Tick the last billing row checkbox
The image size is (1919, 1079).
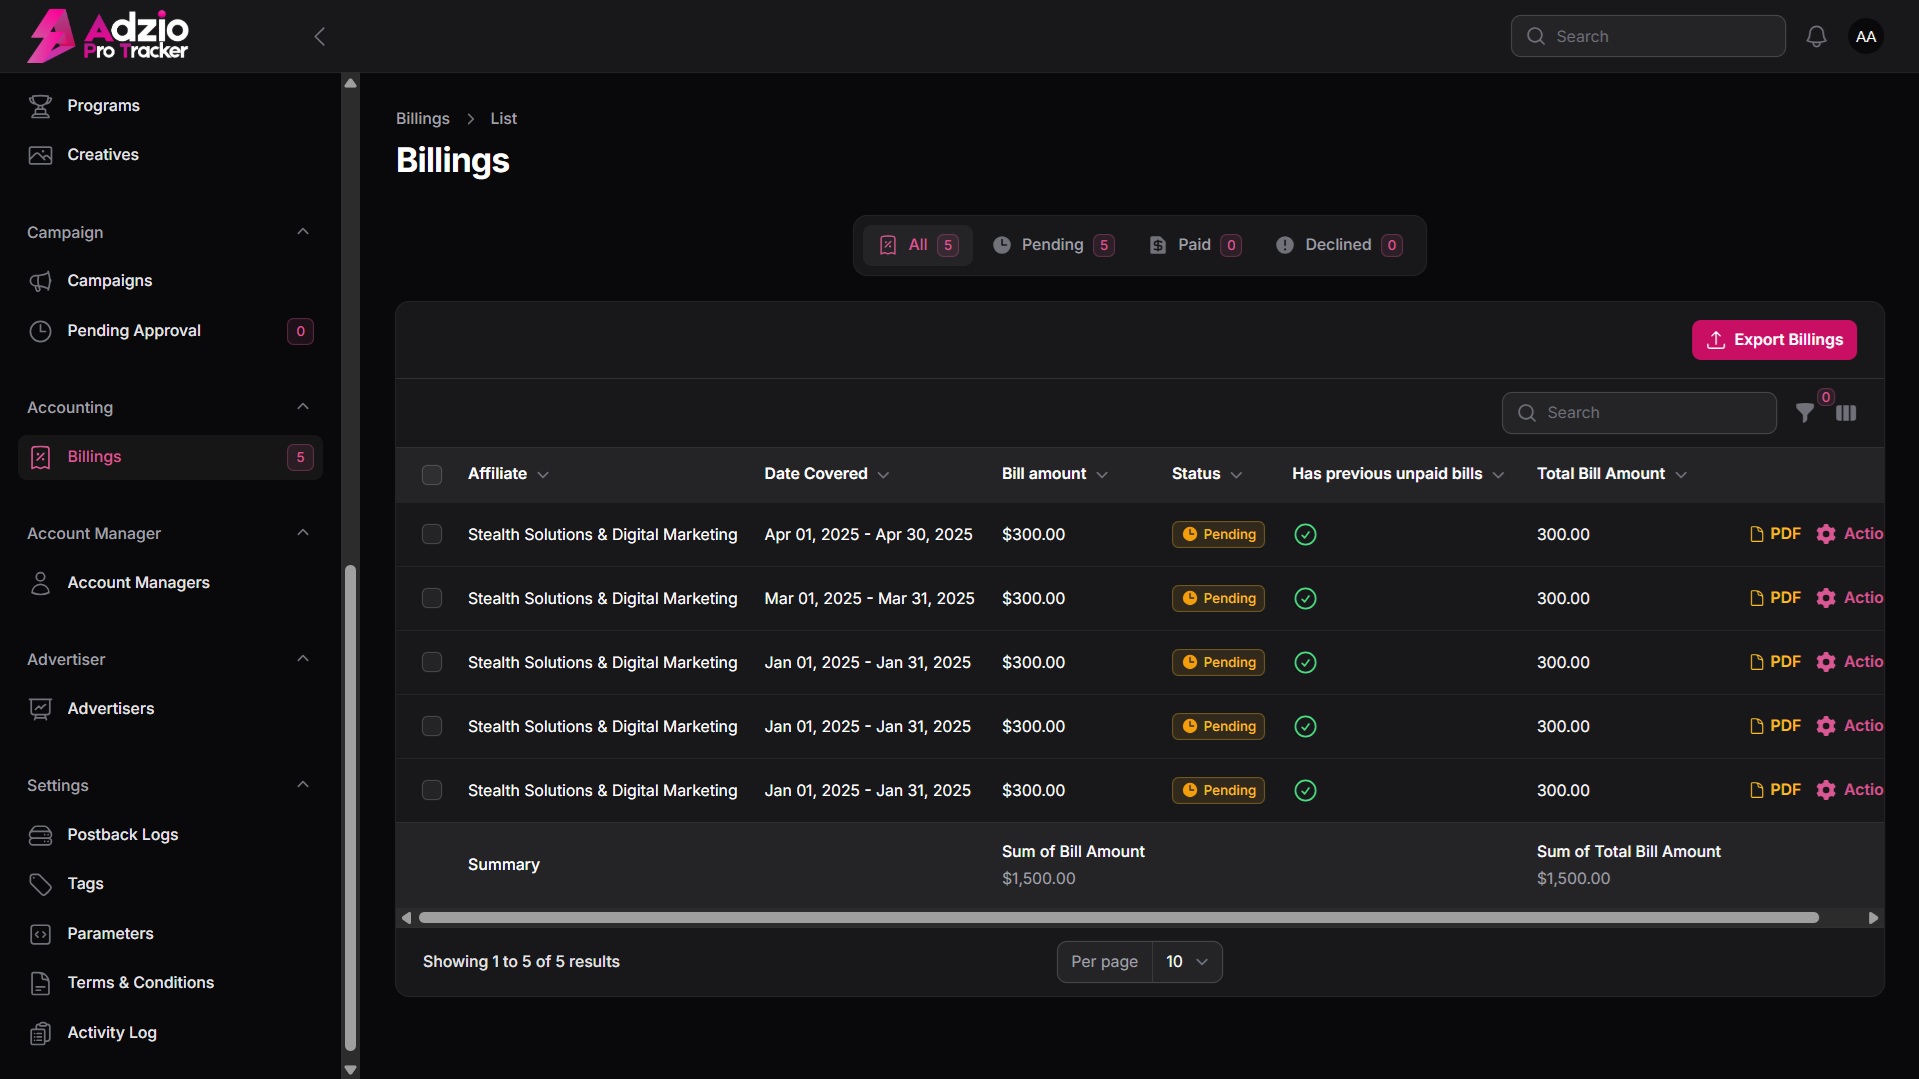(432, 791)
